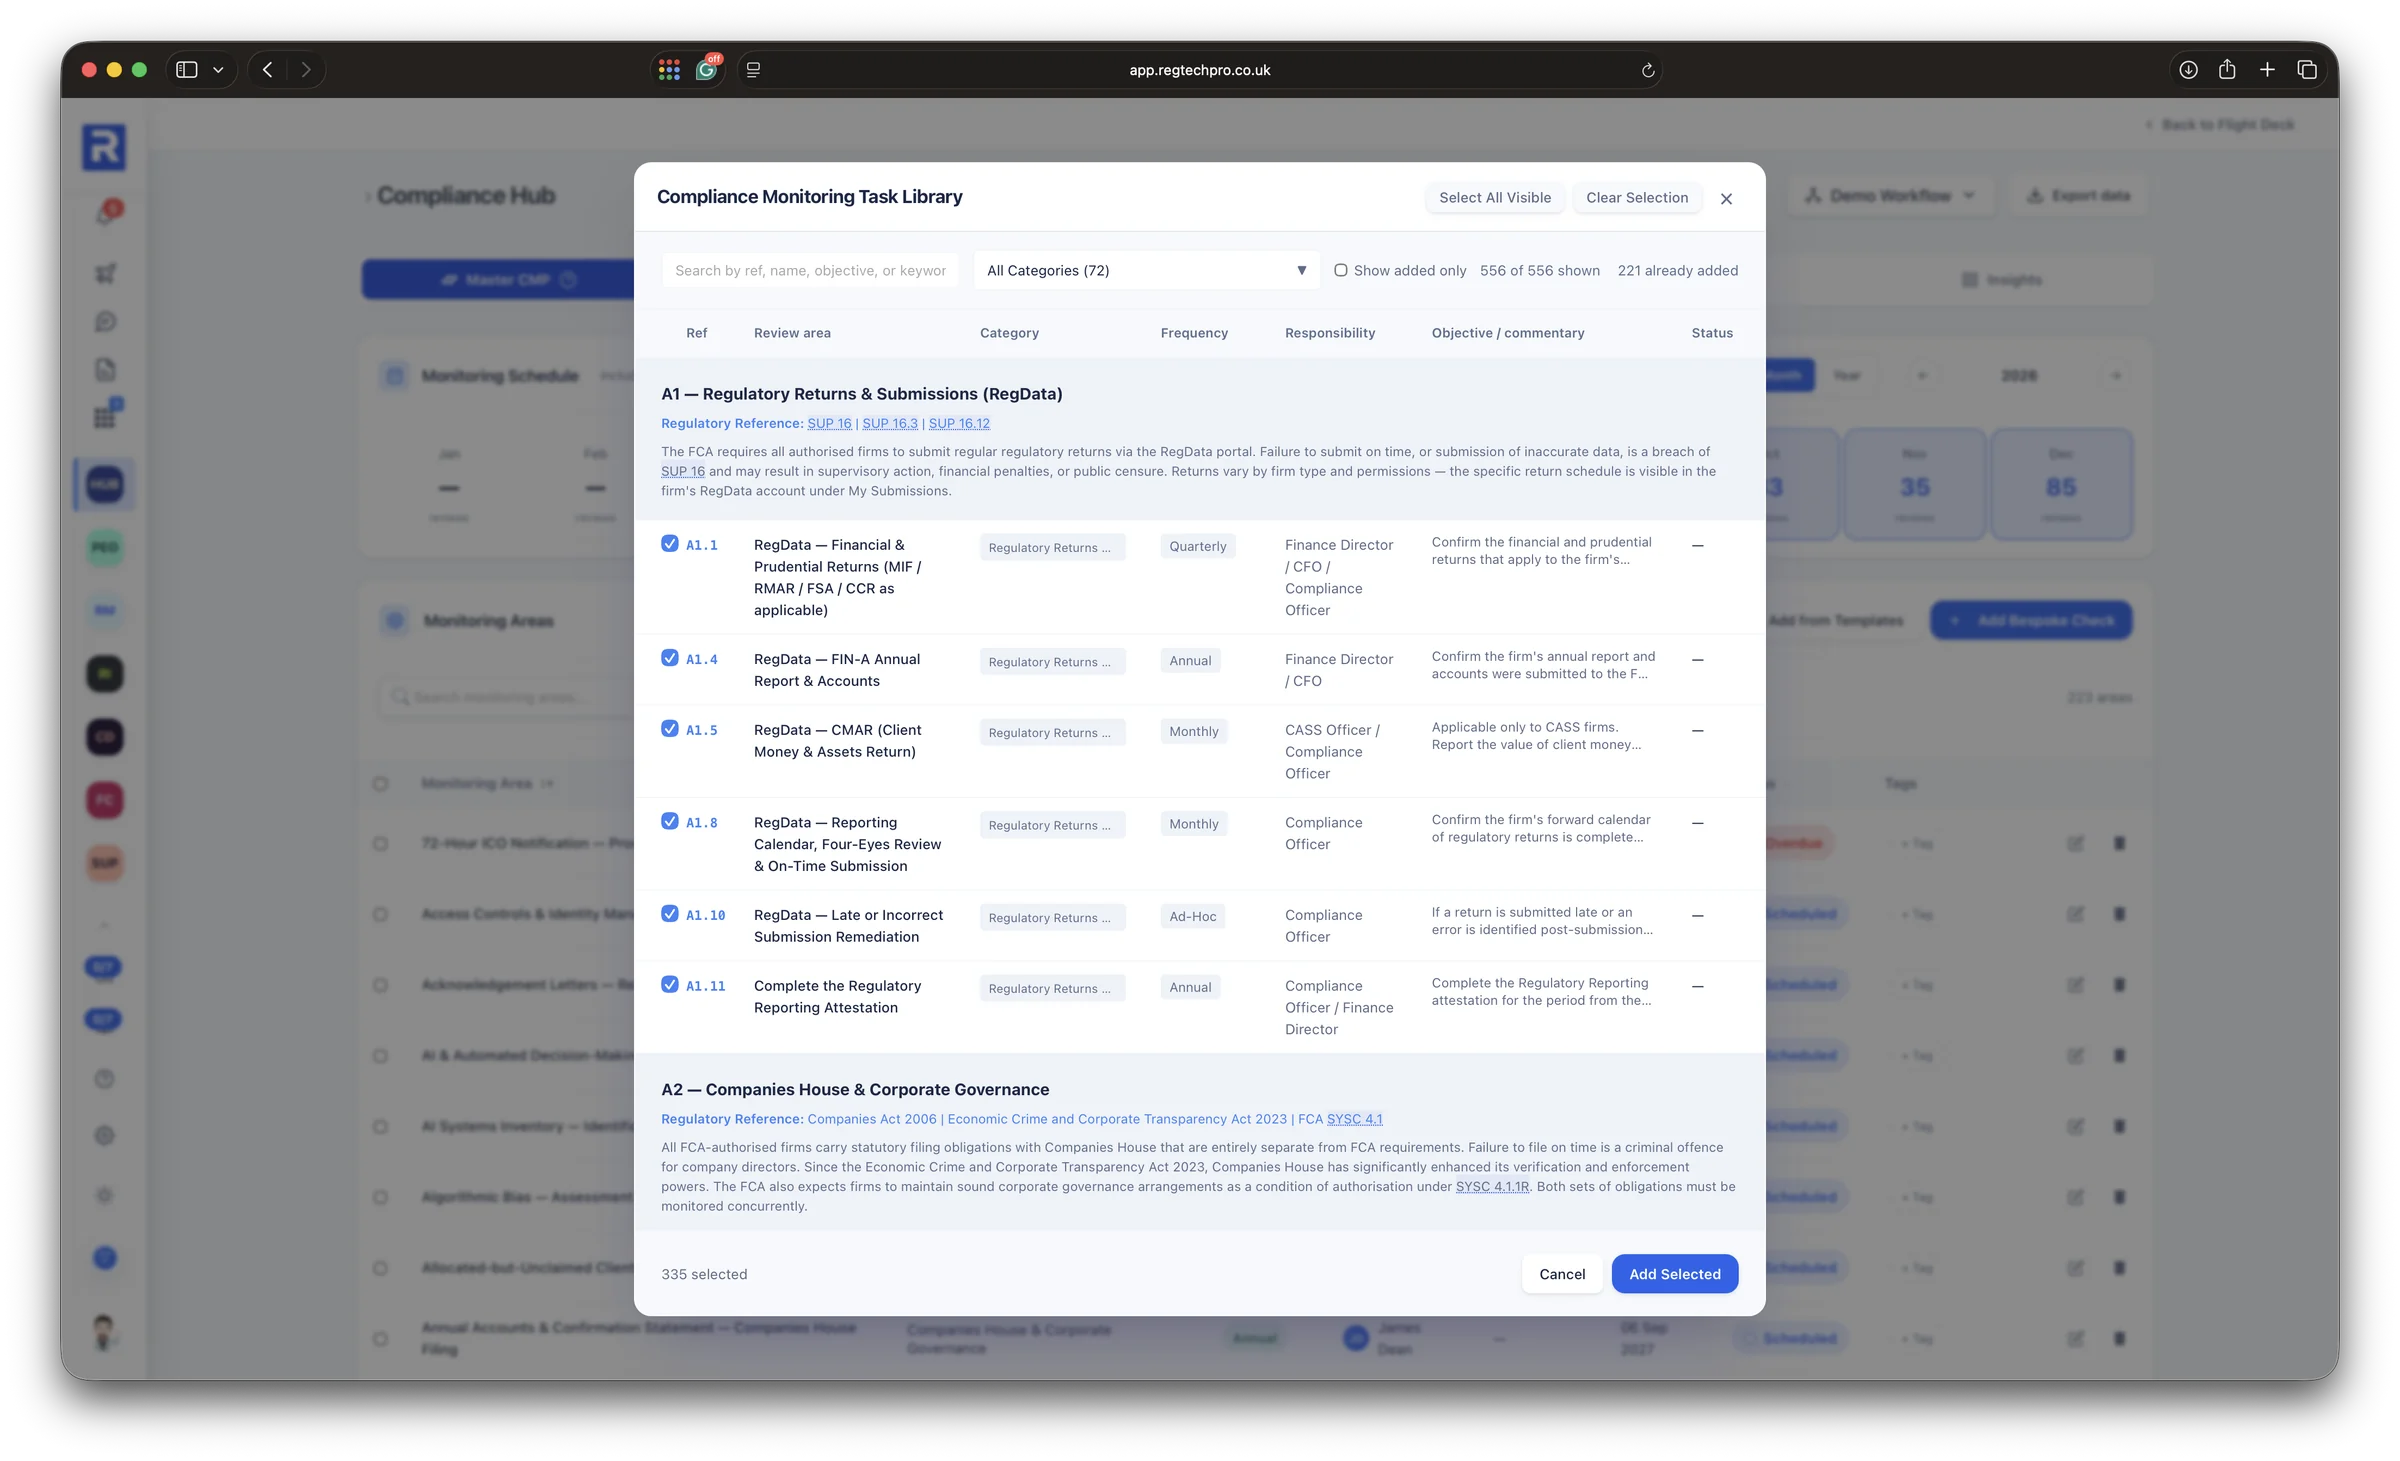The width and height of the screenshot is (2400, 1461).
Task: Click 335 selected counter text
Action: [x=704, y=1274]
